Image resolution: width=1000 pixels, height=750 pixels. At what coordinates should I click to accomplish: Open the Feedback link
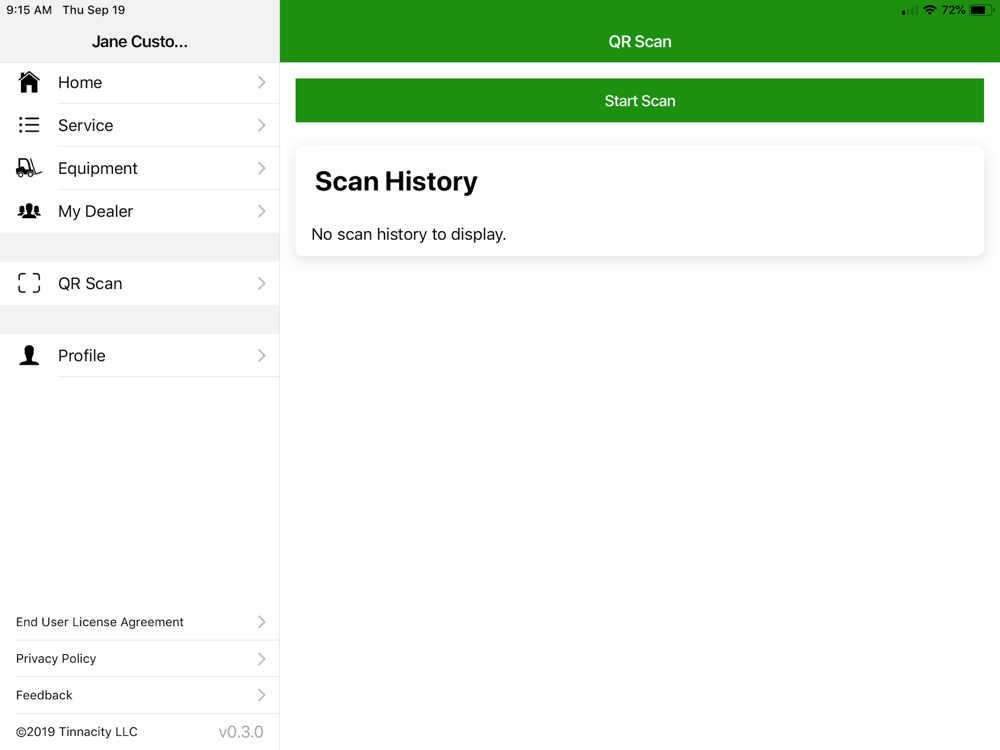(44, 695)
